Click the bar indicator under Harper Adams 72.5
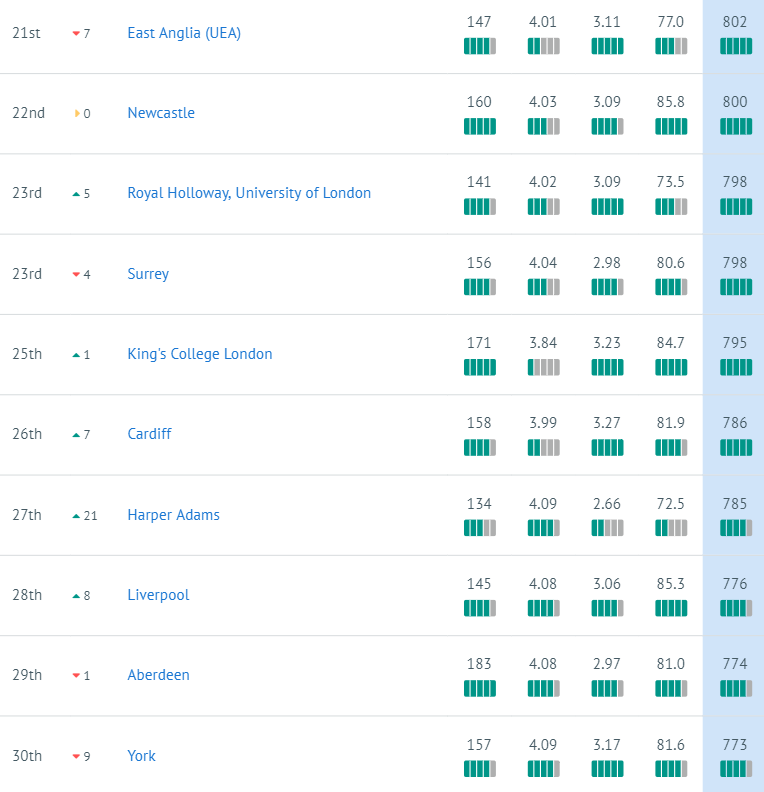The image size is (764, 792). (x=671, y=528)
